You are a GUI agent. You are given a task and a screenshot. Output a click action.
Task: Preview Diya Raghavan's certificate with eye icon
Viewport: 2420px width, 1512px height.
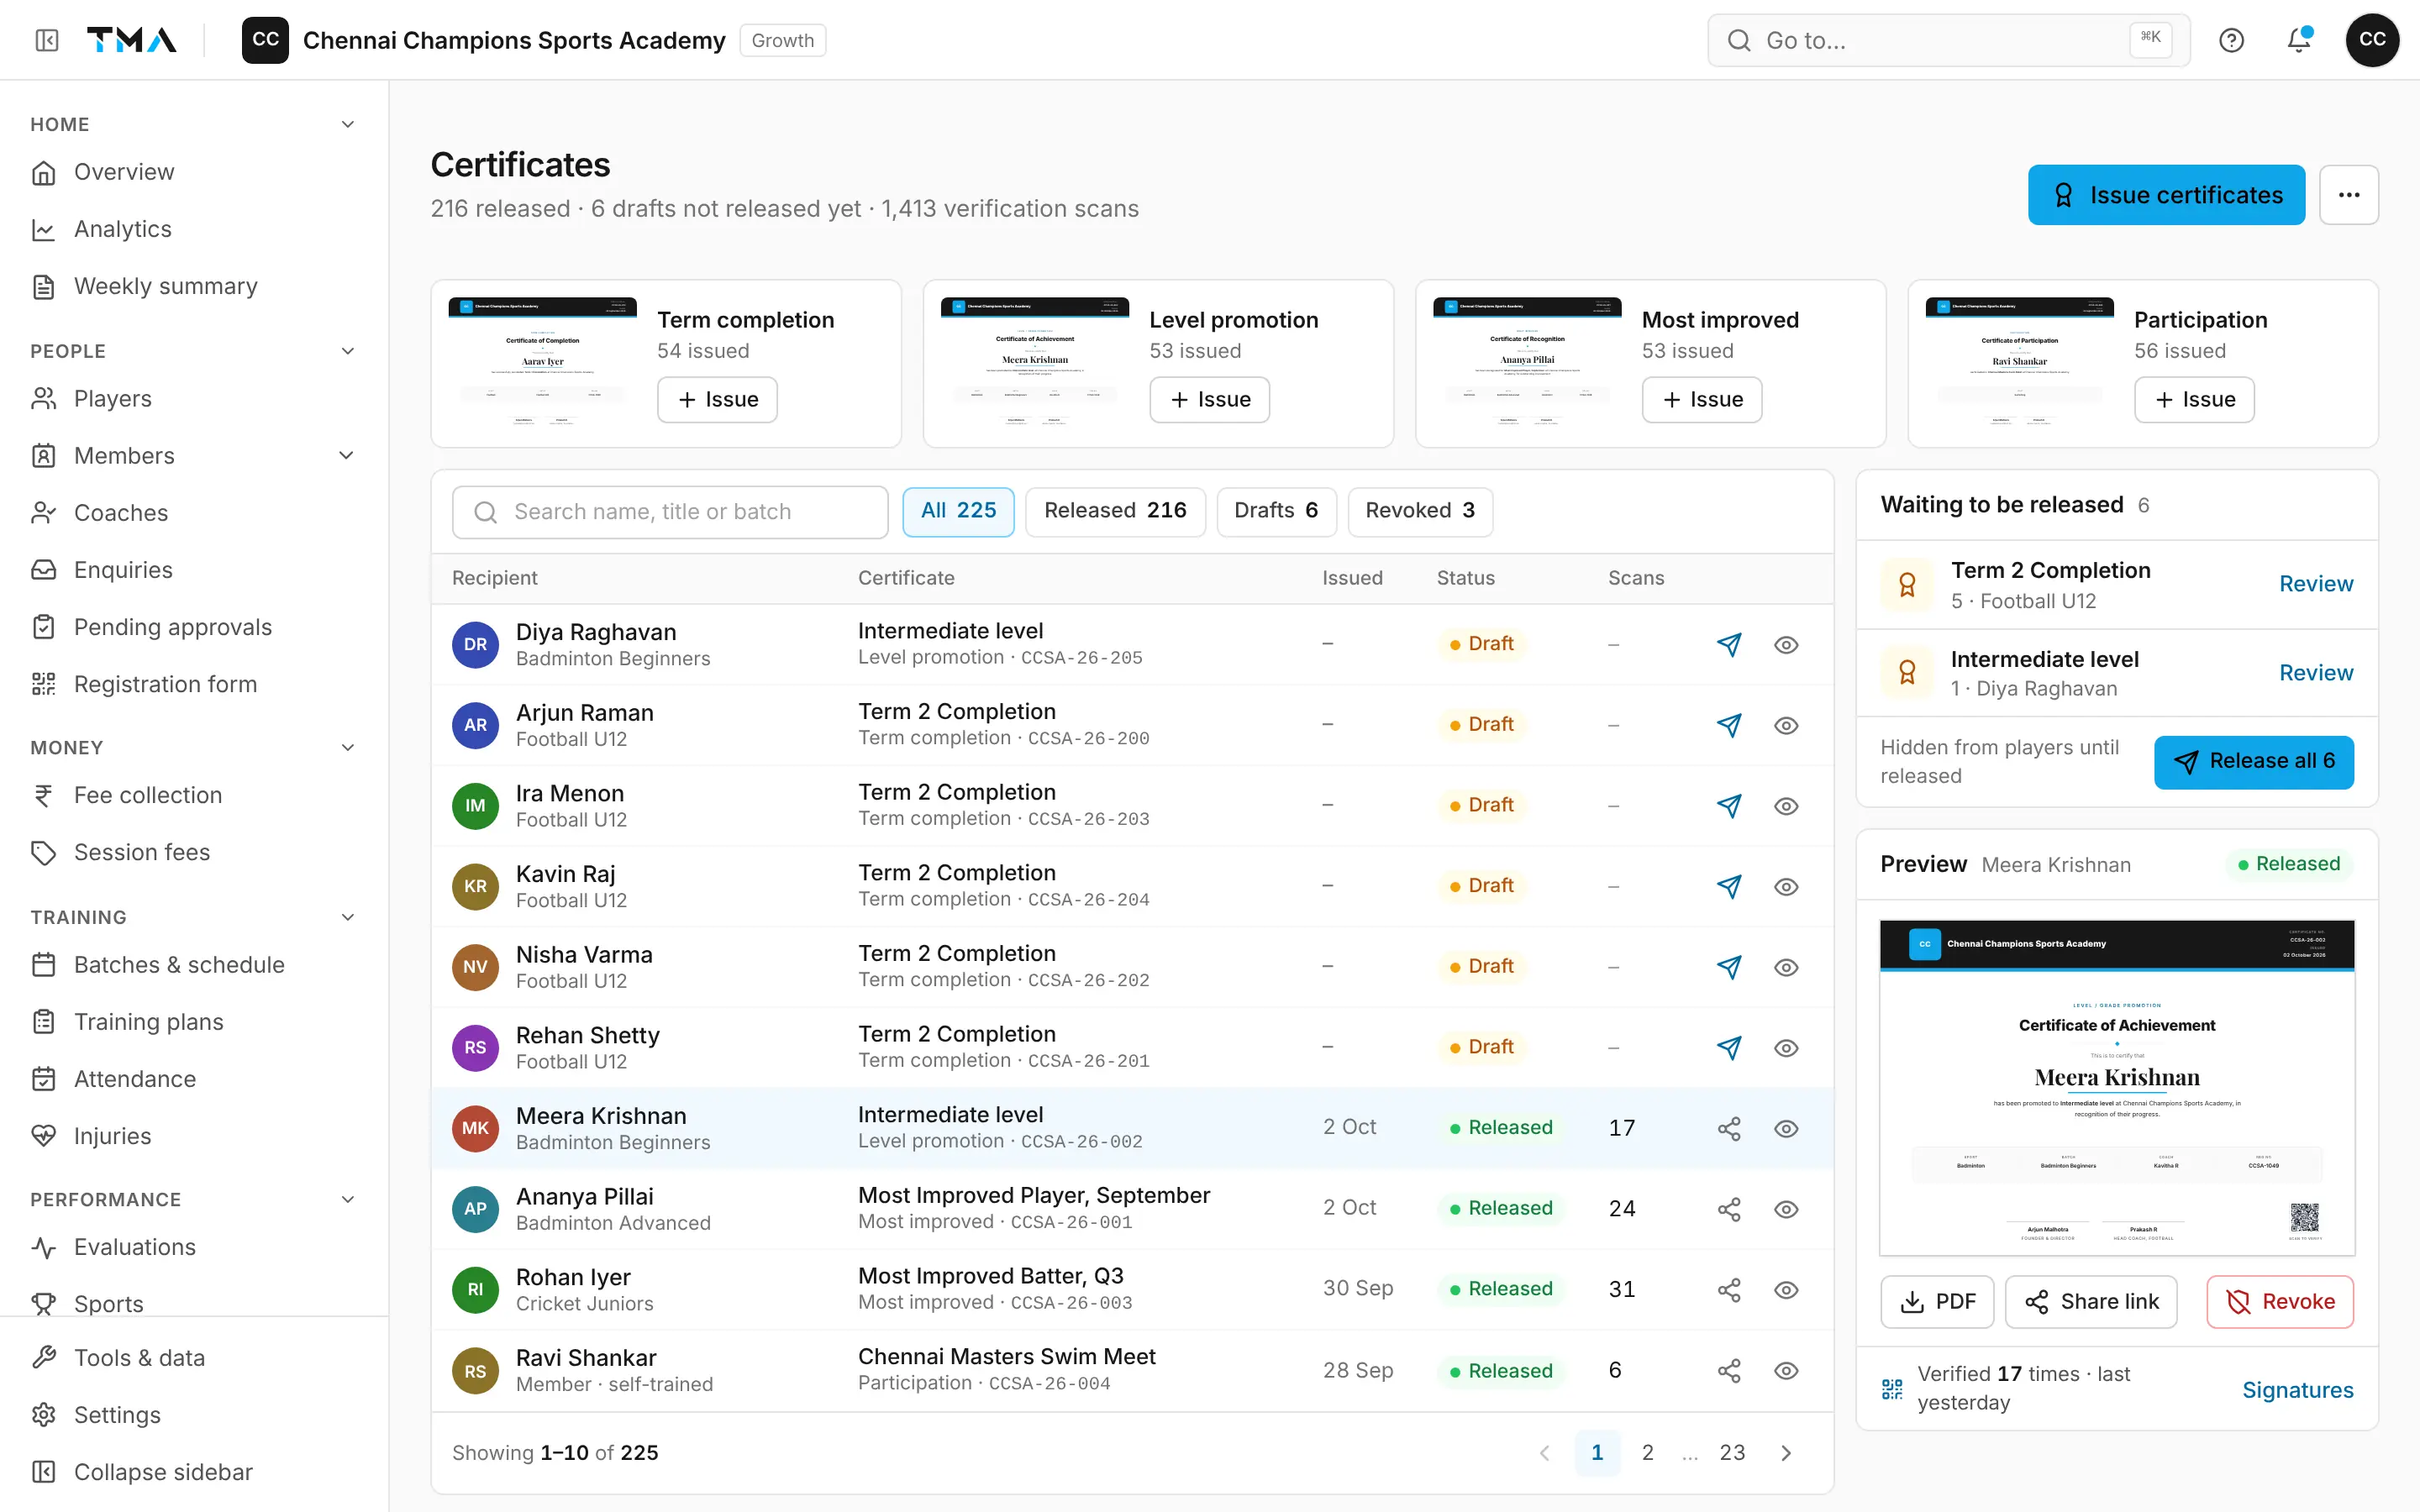pyautogui.click(x=1786, y=644)
